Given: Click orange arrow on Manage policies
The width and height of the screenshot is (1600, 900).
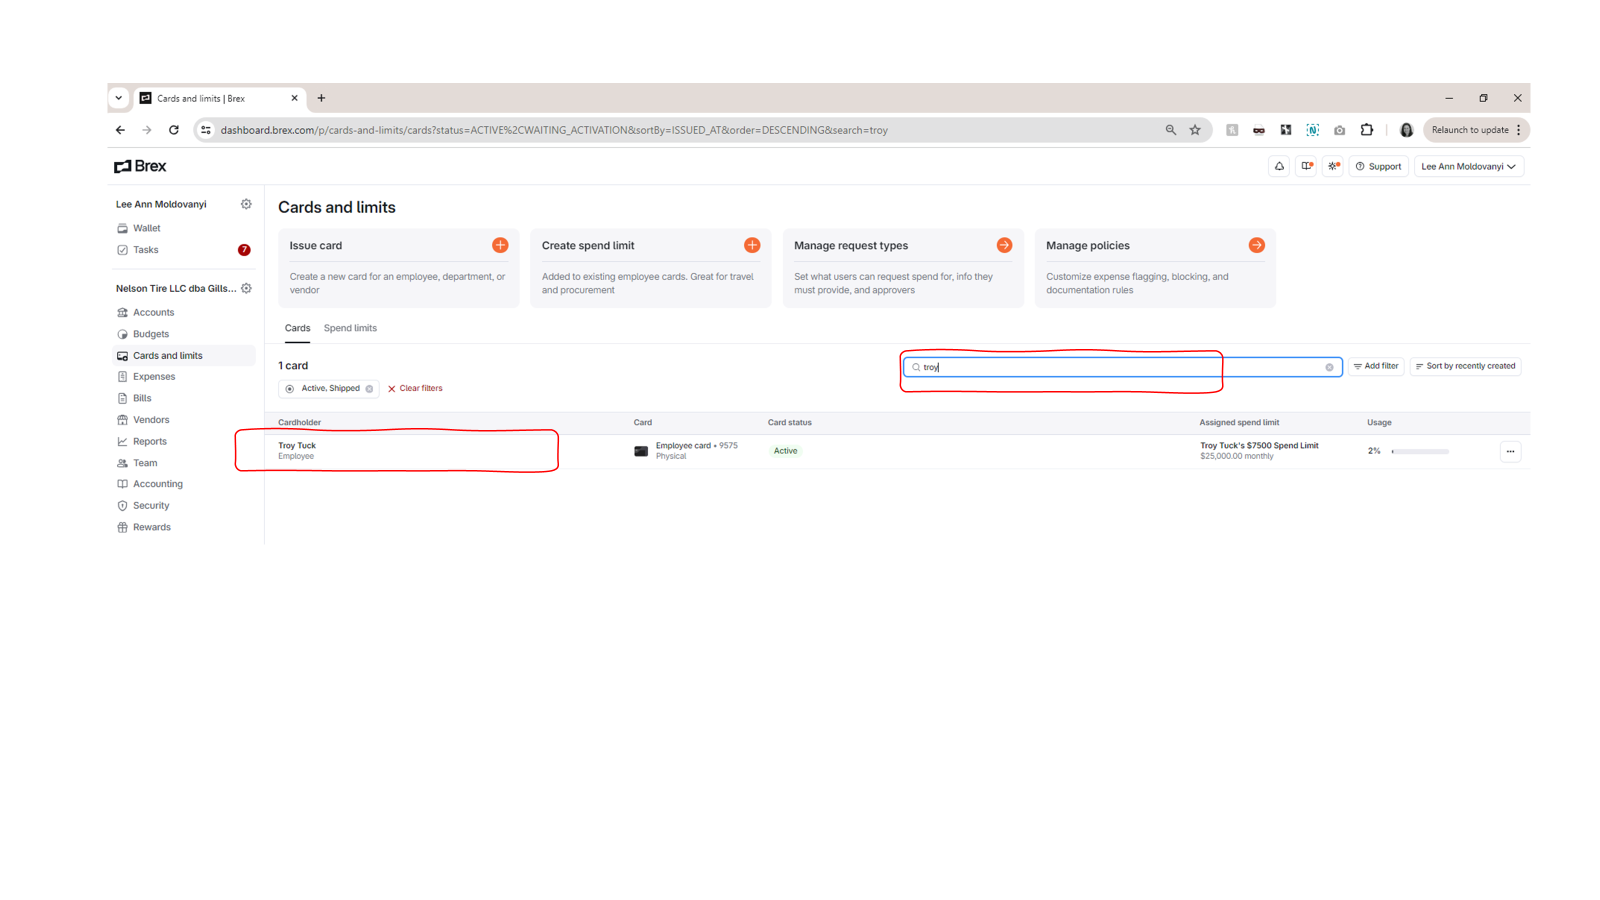Looking at the screenshot, I should click(1256, 245).
